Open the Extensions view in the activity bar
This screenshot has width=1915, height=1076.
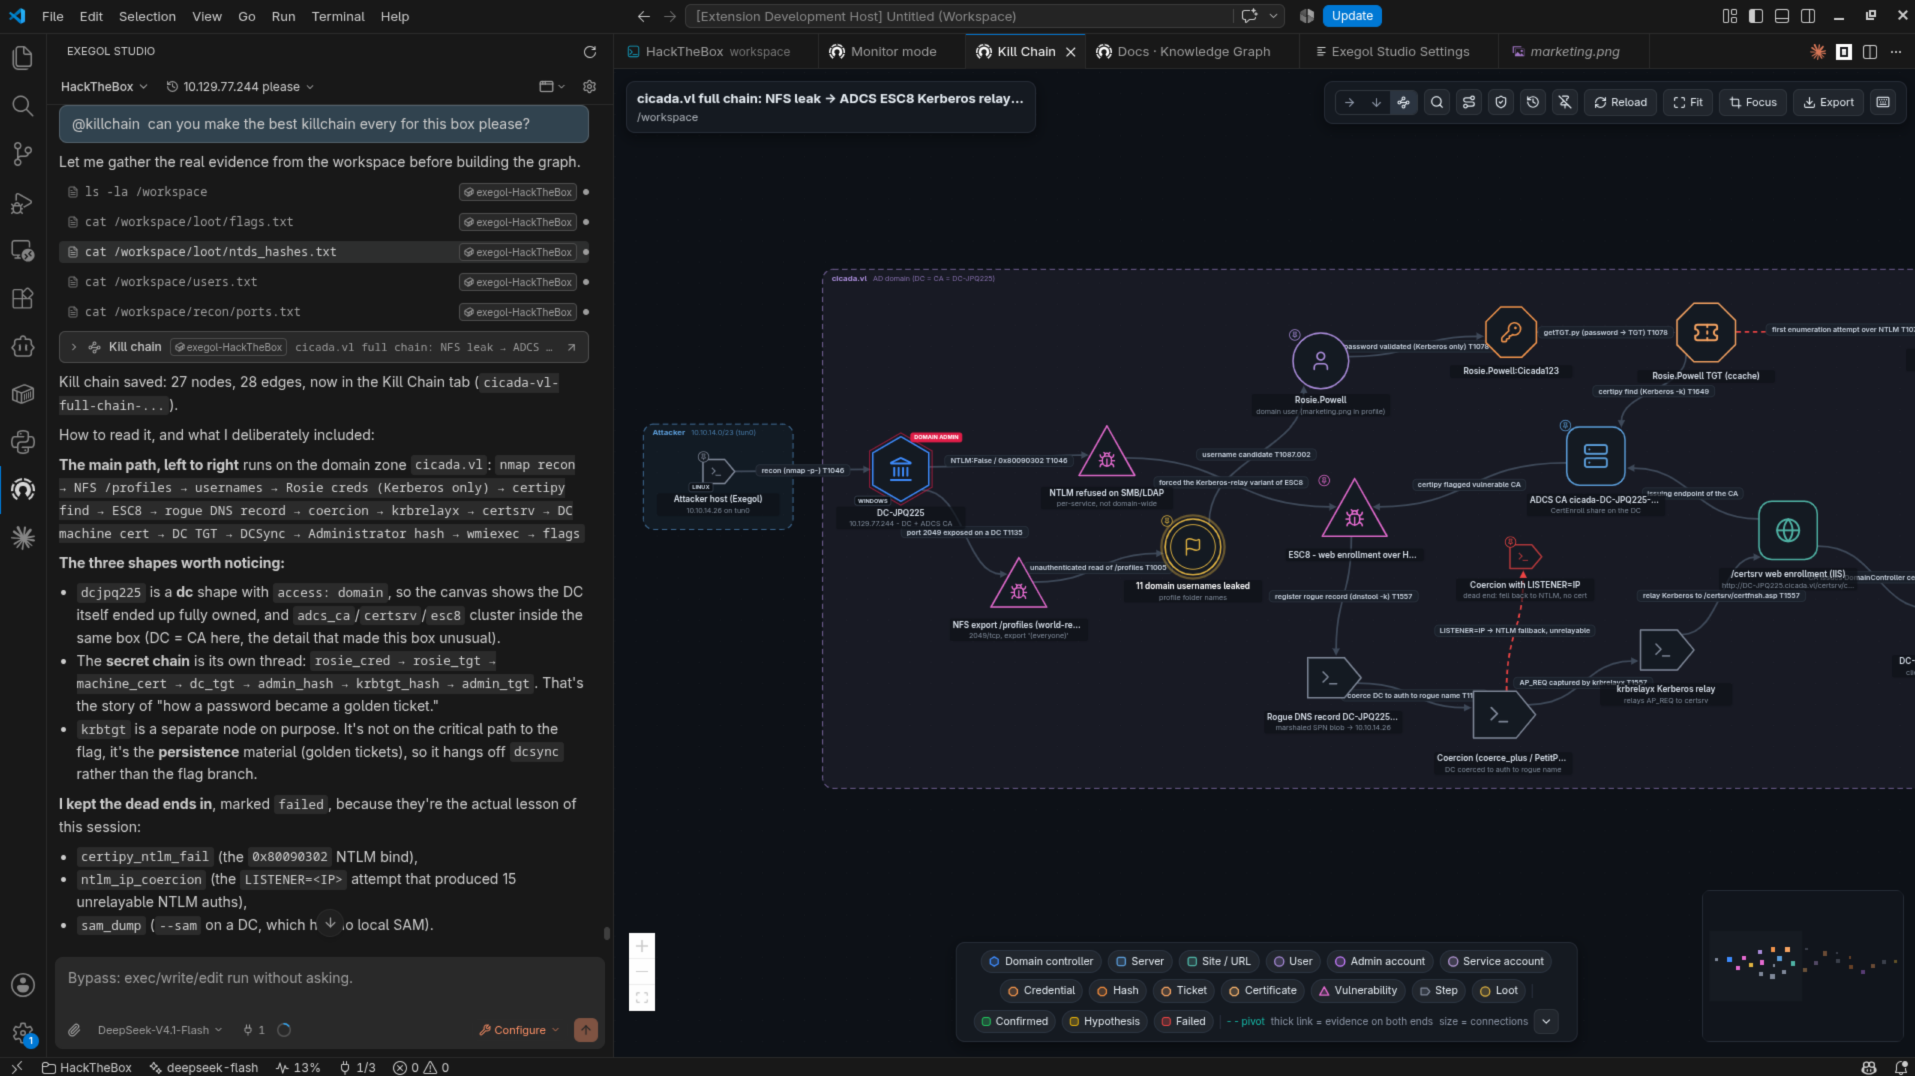tap(22, 298)
